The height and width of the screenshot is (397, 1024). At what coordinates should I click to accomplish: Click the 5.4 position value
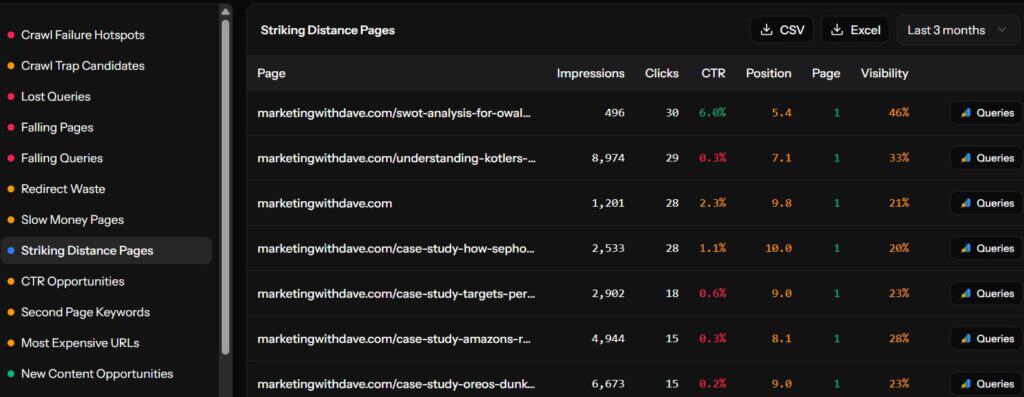(x=781, y=113)
